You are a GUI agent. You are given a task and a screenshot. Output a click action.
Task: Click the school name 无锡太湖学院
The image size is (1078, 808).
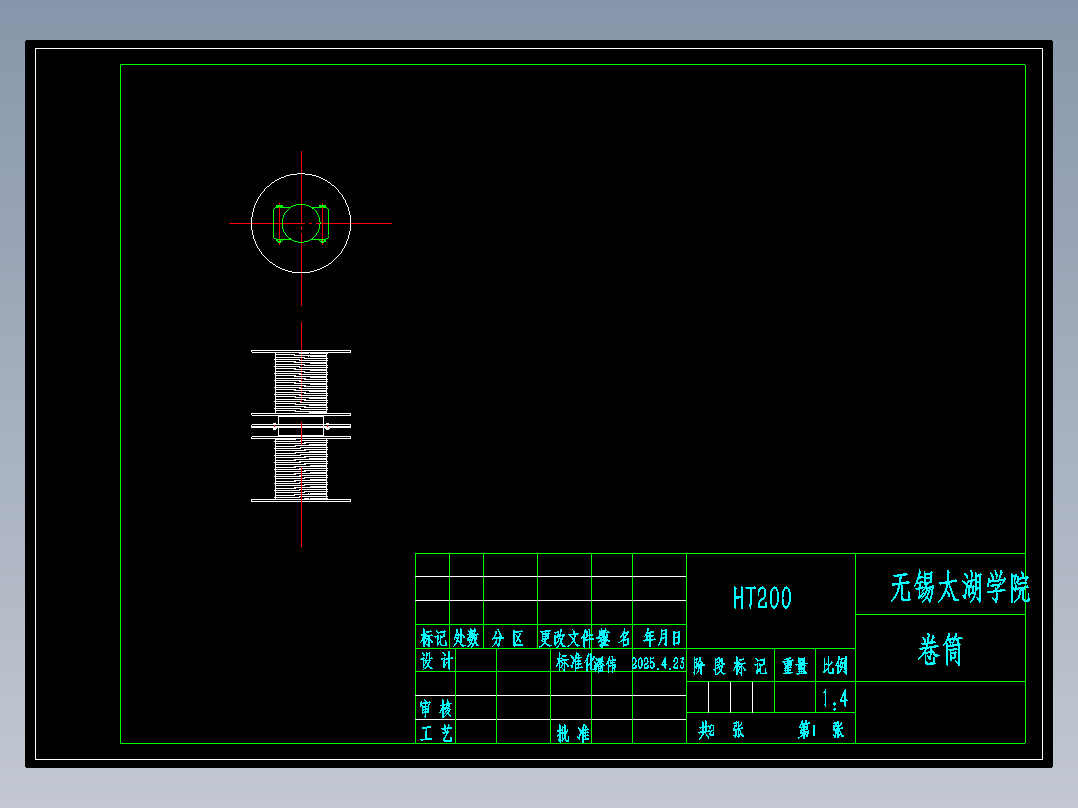(x=957, y=584)
